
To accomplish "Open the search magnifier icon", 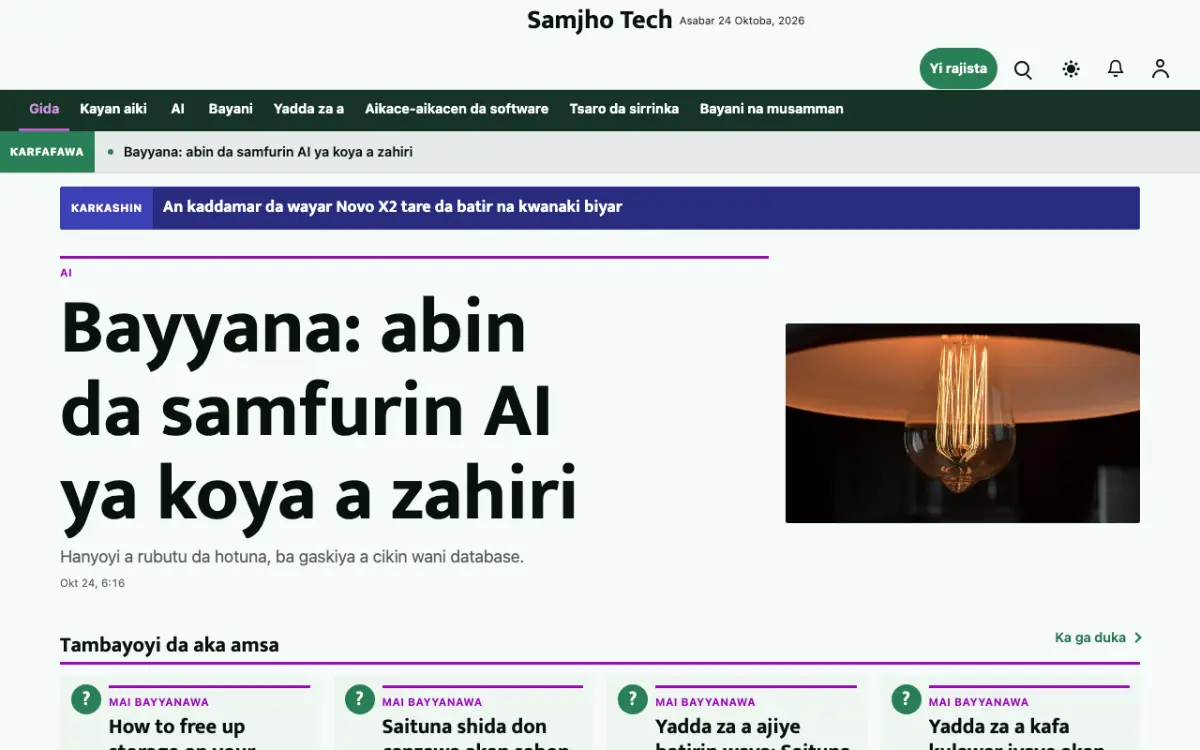I will (1023, 69).
